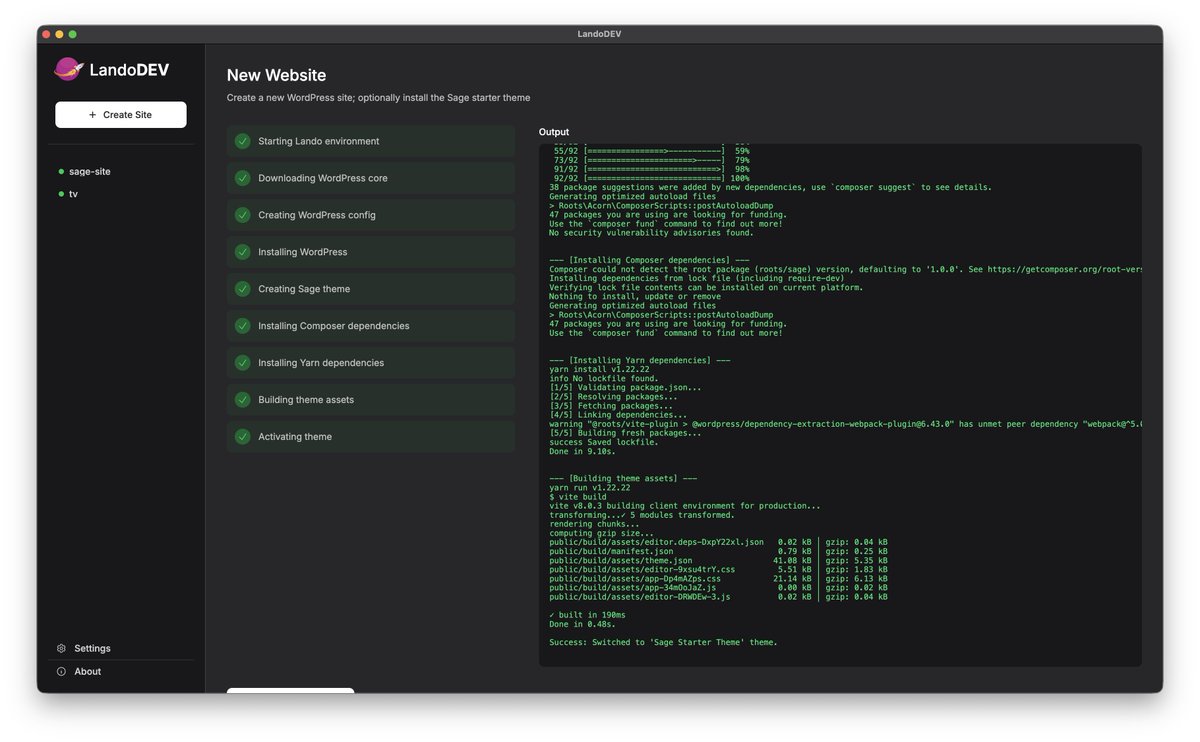This screenshot has width=1200, height=742.
Task: Click the green status dot beside tv
Action: tap(62, 194)
